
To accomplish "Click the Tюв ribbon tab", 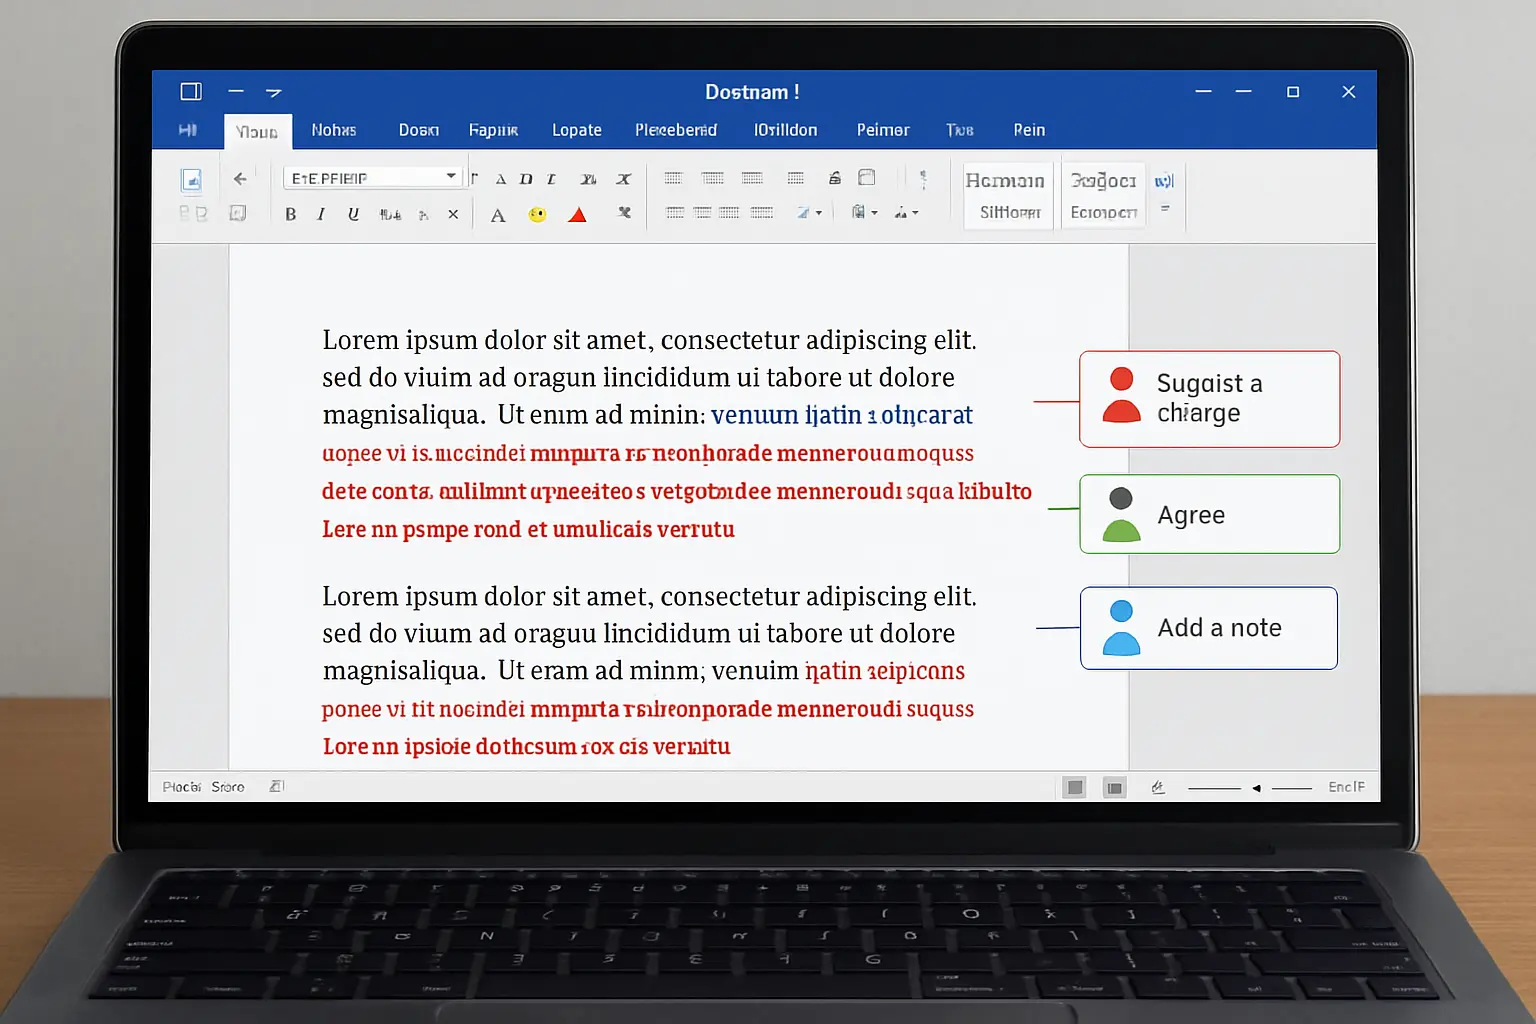I will [960, 130].
